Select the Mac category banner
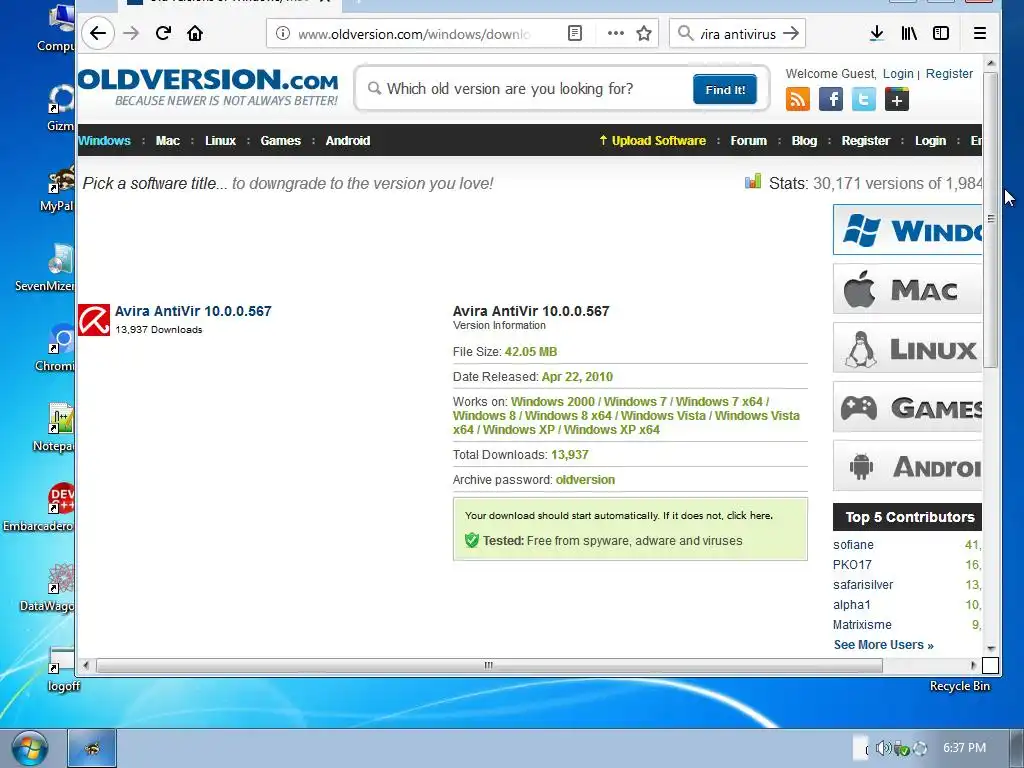 (908, 289)
